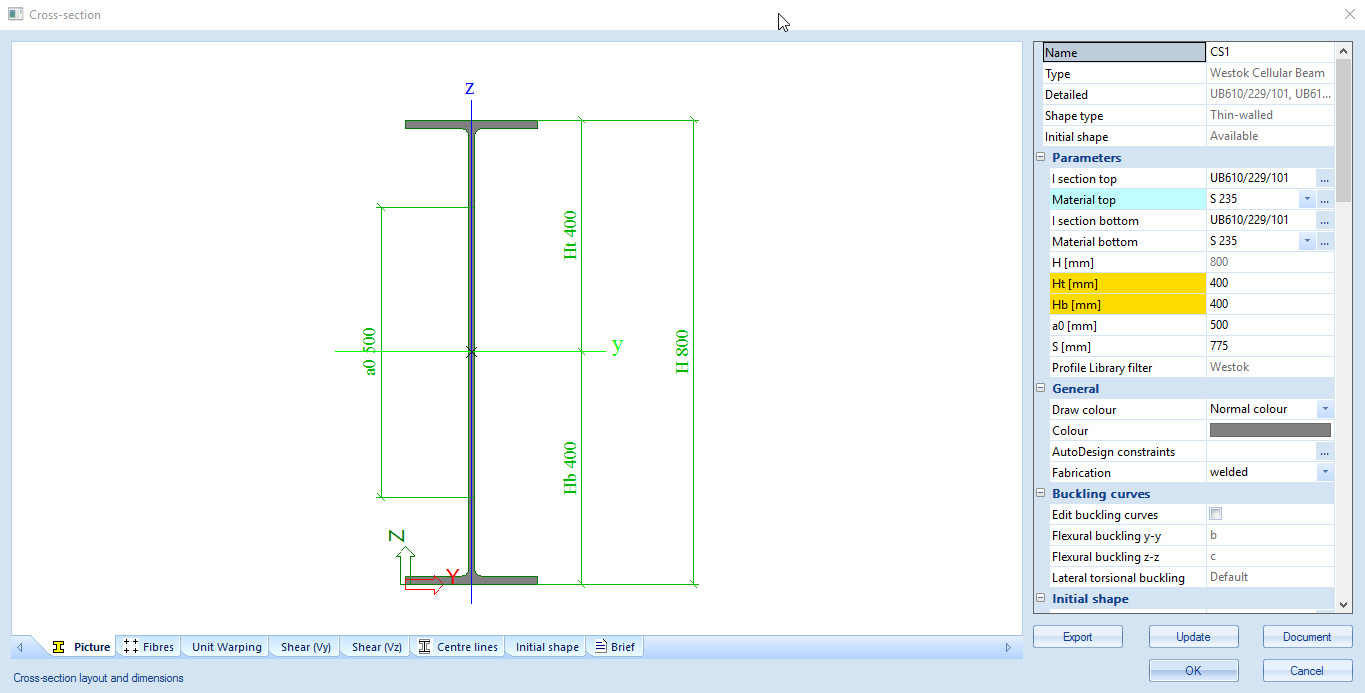Screen dimensions: 1365x693
Task: Click the grey Colour swatch
Action: (x=1270, y=431)
